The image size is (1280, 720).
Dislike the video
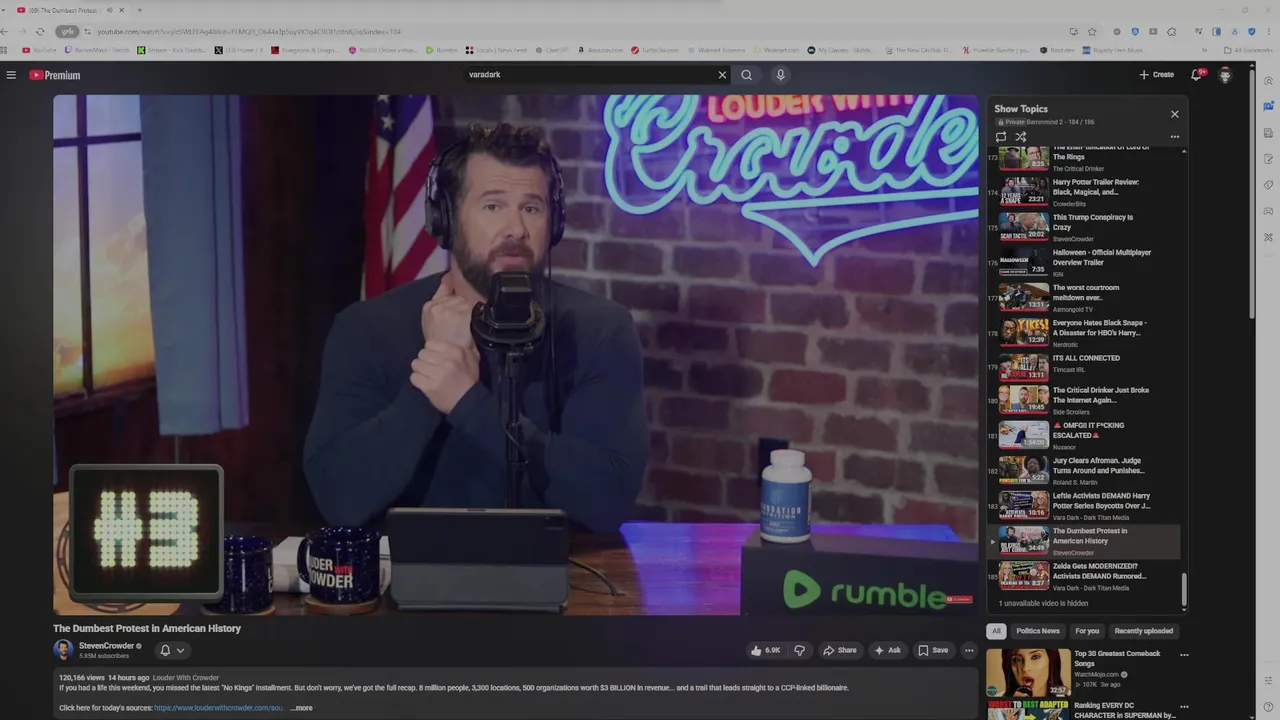point(799,650)
